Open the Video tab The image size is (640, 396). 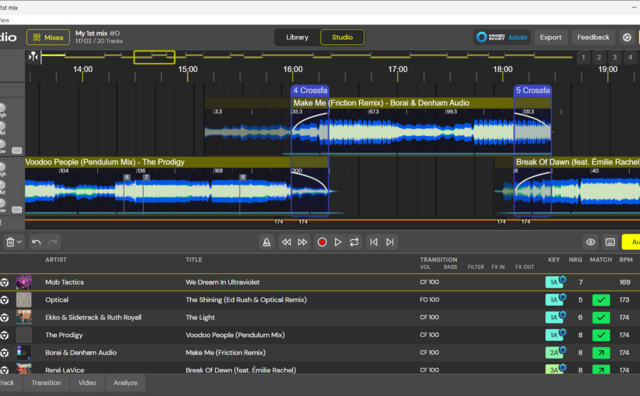[x=87, y=383]
